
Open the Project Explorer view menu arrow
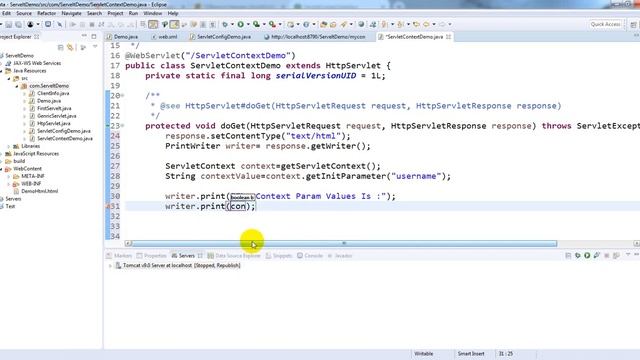click(95, 47)
